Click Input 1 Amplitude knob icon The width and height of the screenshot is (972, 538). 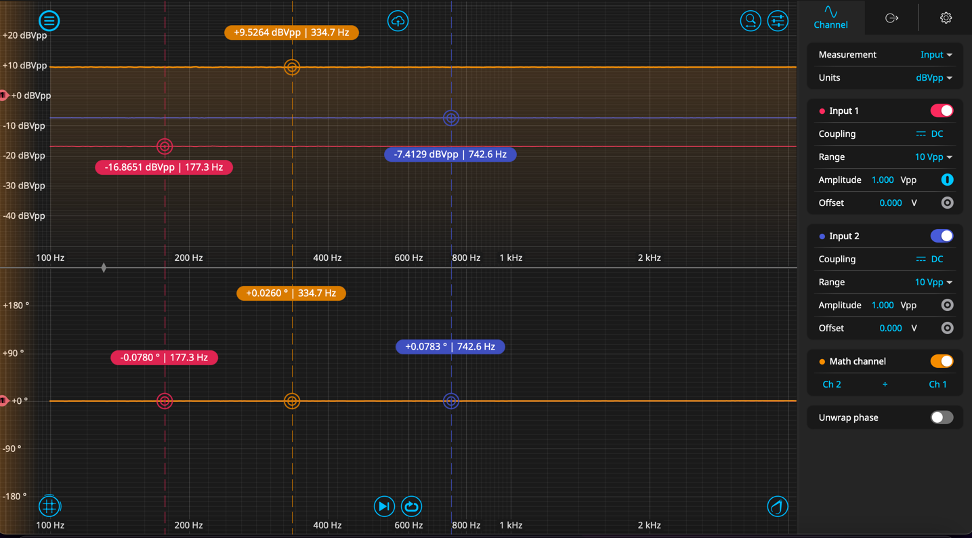(x=947, y=180)
